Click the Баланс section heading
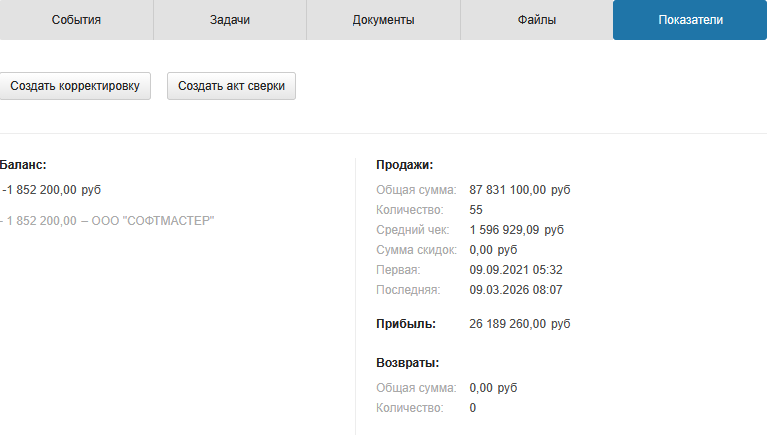This screenshot has width=767, height=438. 24,165
